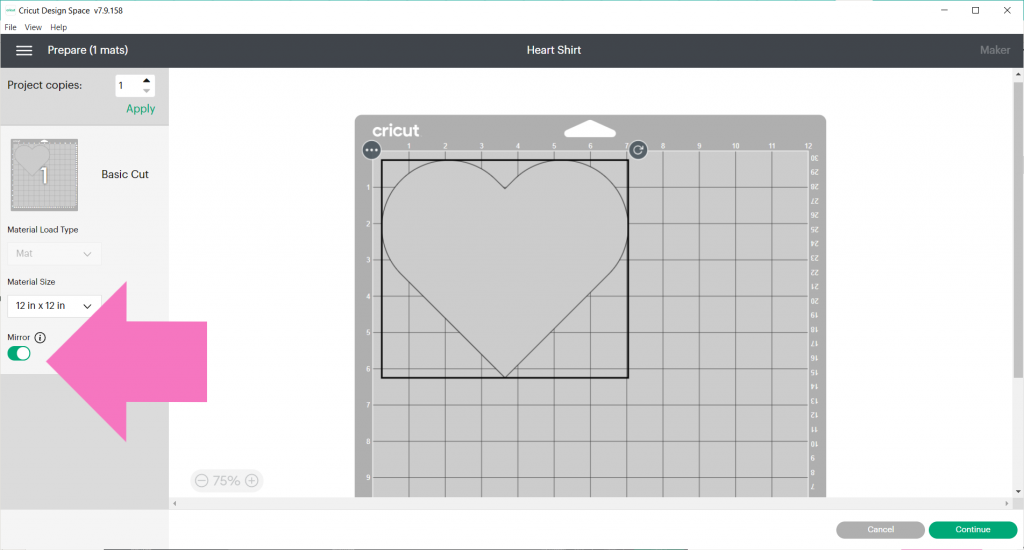Select the mat 1 Basic Cut thumbnail
1024x550 pixels.
(x=44, y=174)
